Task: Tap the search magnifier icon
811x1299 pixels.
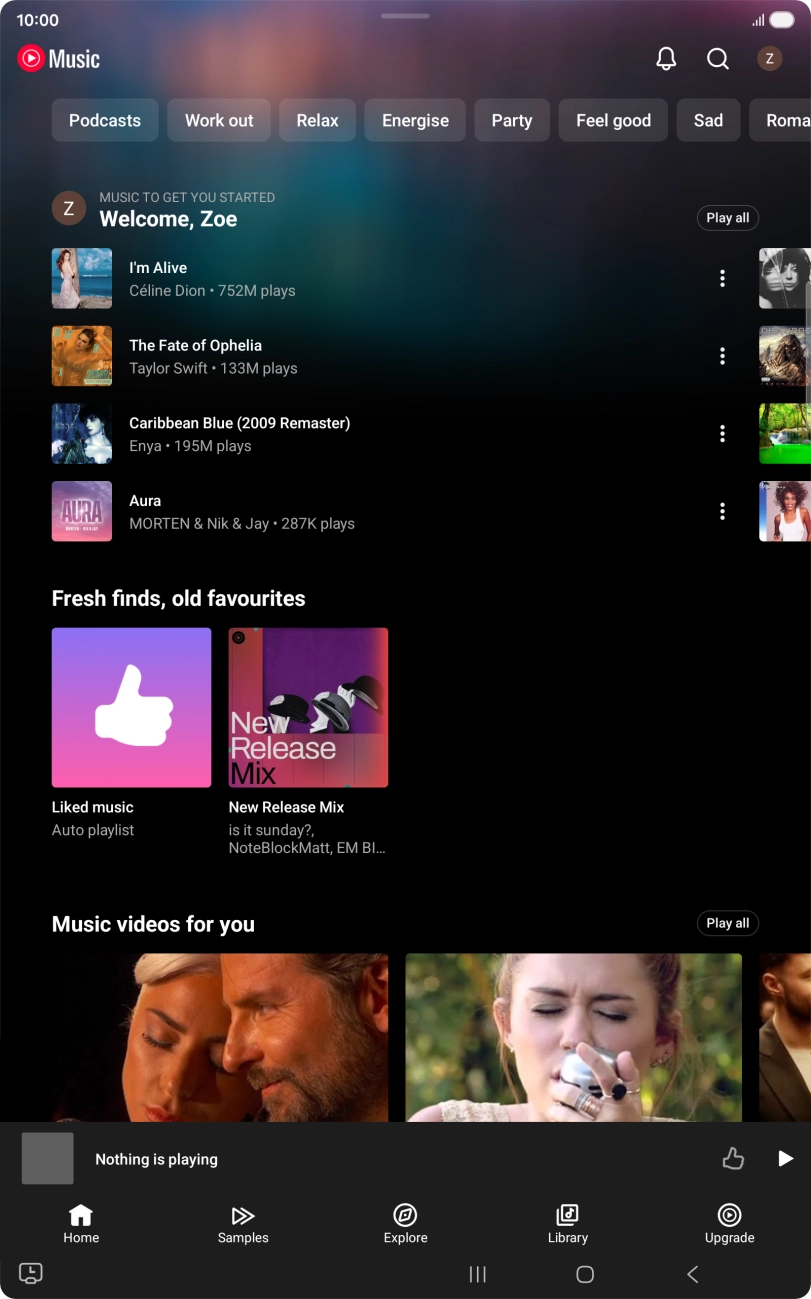Action: [x=718, y=59]
